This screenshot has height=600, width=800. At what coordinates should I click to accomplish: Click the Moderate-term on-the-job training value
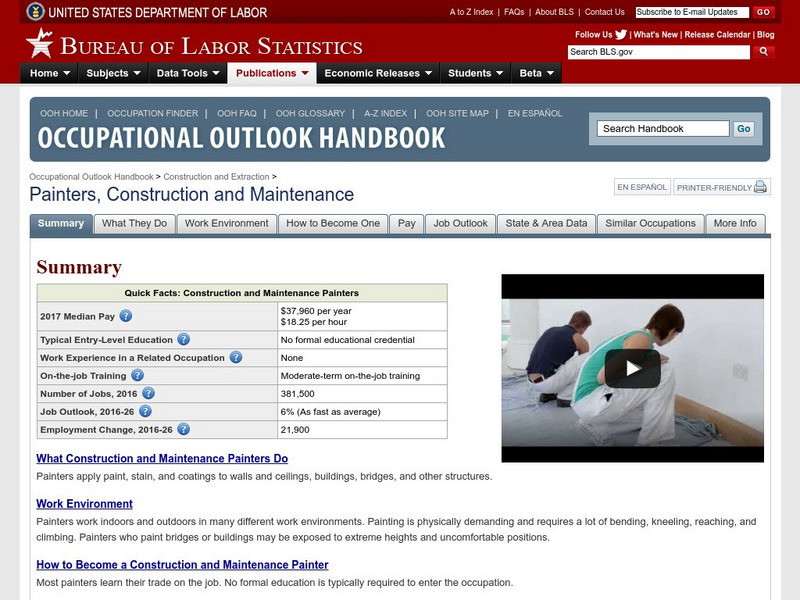pos(351,376)
